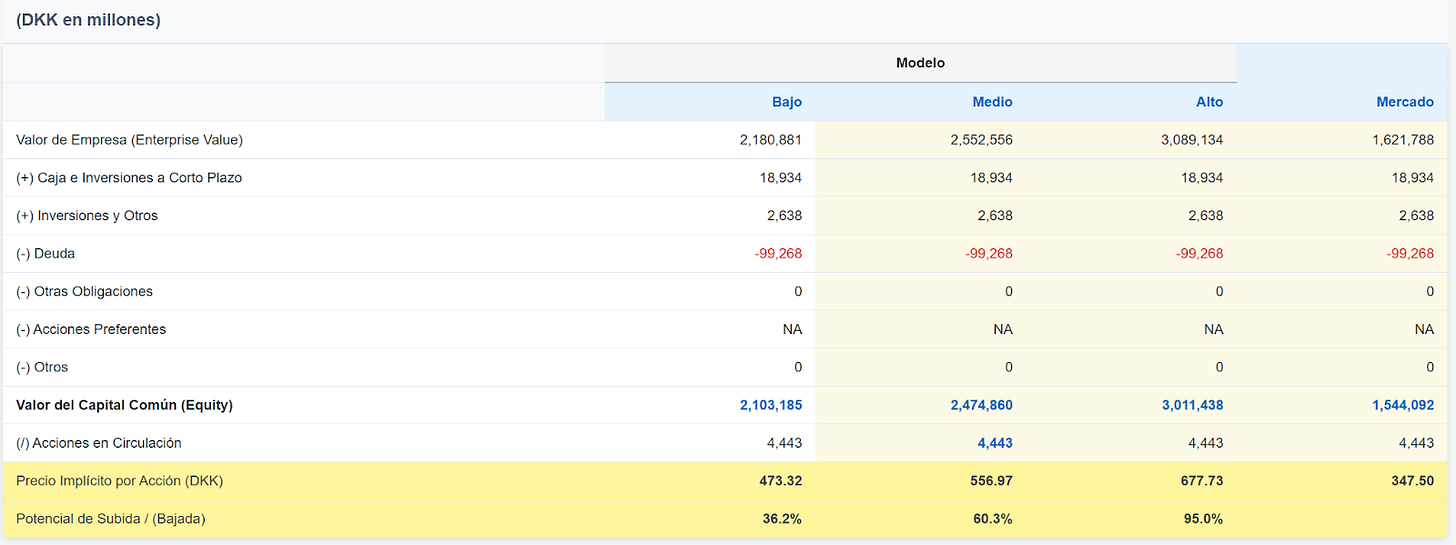This screenshot has height=545, width=1456.
Task: Click "Precio Implícito por Acción (DKK)" label
Action: point(119,481)
